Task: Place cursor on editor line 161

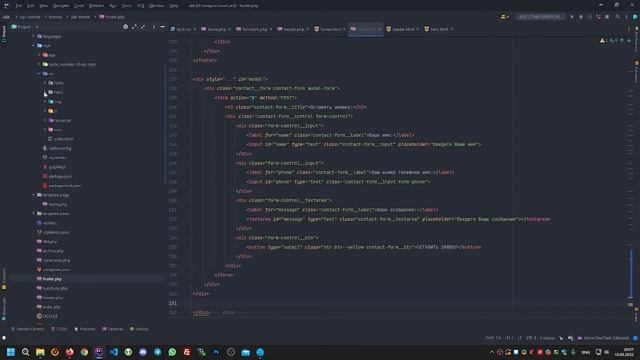Action: pos(408,303)
